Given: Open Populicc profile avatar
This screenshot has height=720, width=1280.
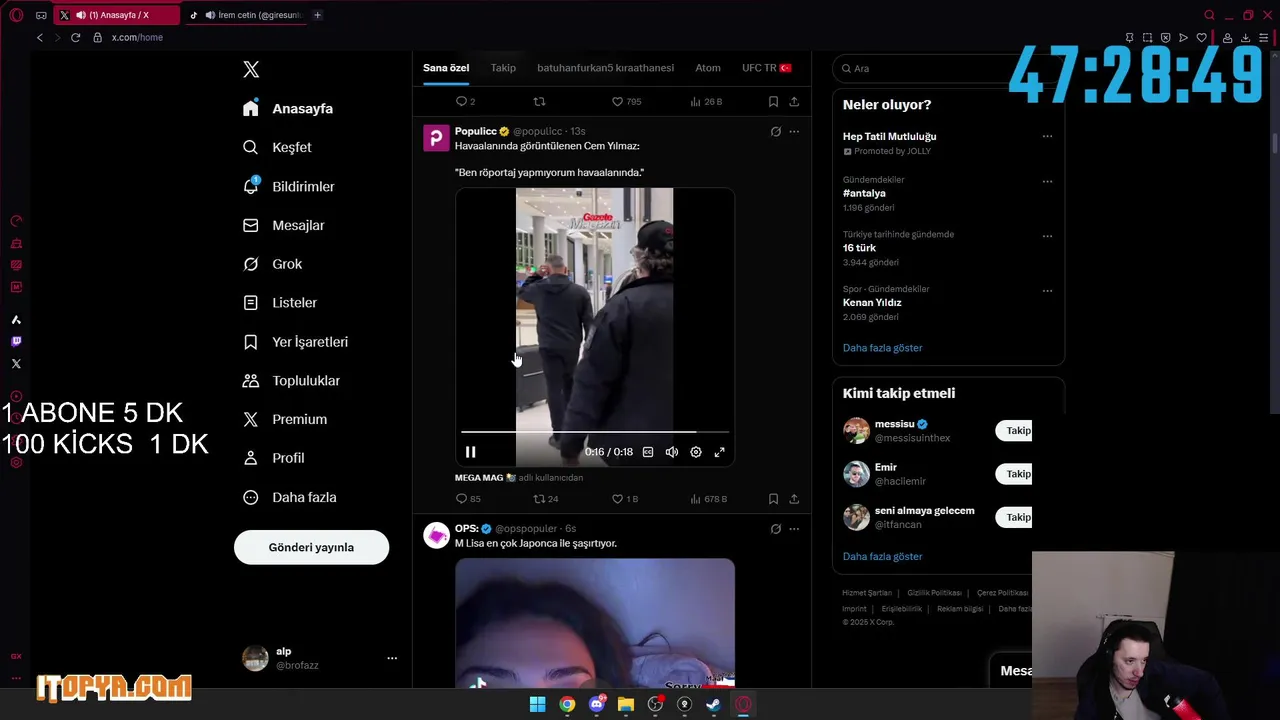Looking at the screenshot, I should pos(436,138).
